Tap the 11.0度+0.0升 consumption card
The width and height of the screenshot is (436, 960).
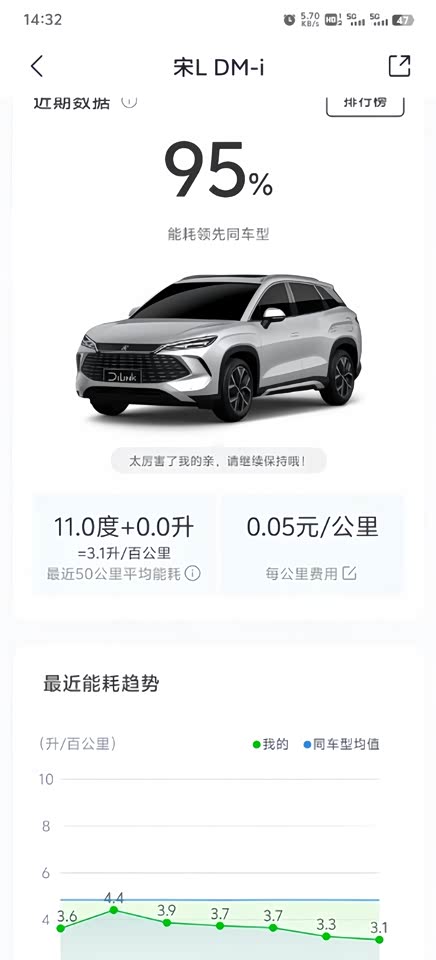124,545
